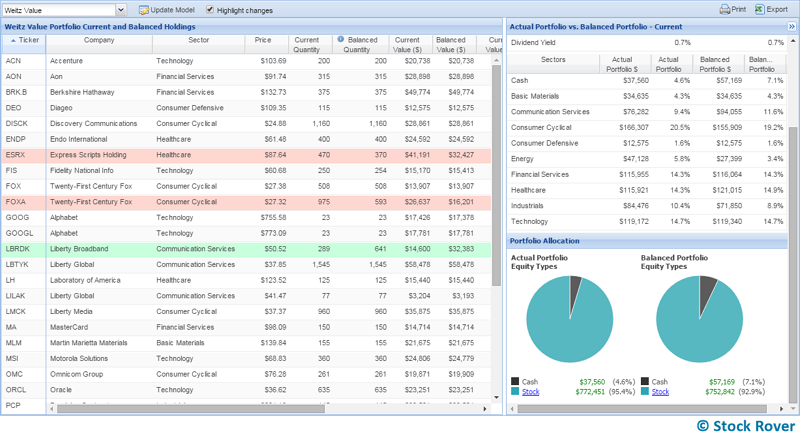
Task: Click the holdings table vertical scrollbar
Action: coord(497,200)
